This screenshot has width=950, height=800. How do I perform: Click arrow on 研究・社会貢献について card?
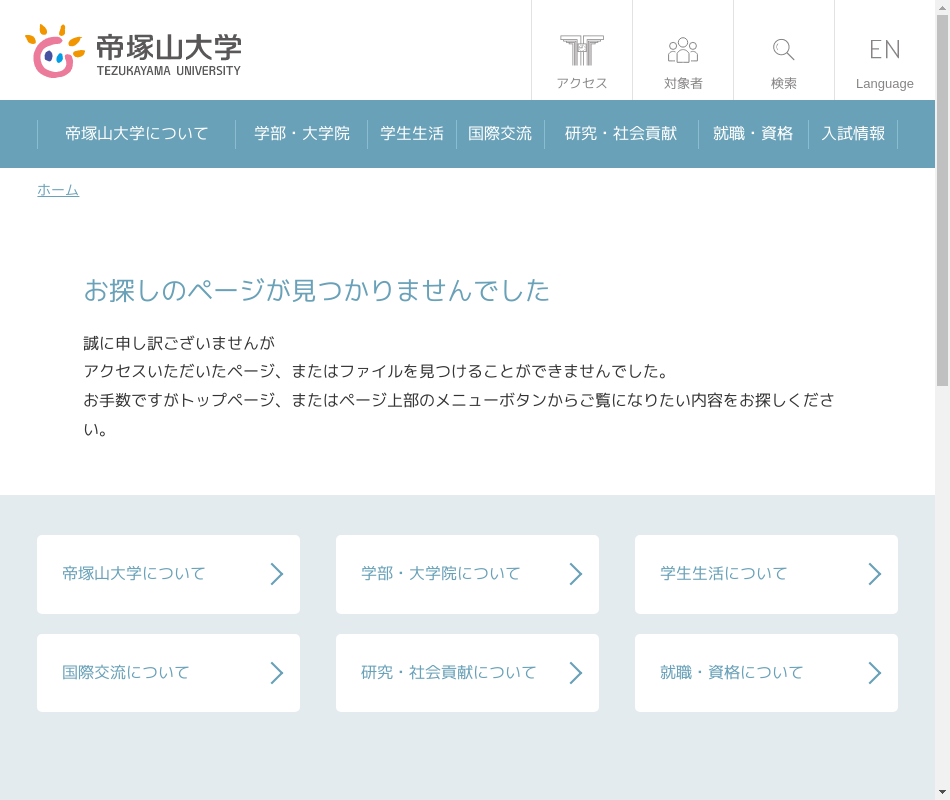pyautogui.click(x=576, y=673)
